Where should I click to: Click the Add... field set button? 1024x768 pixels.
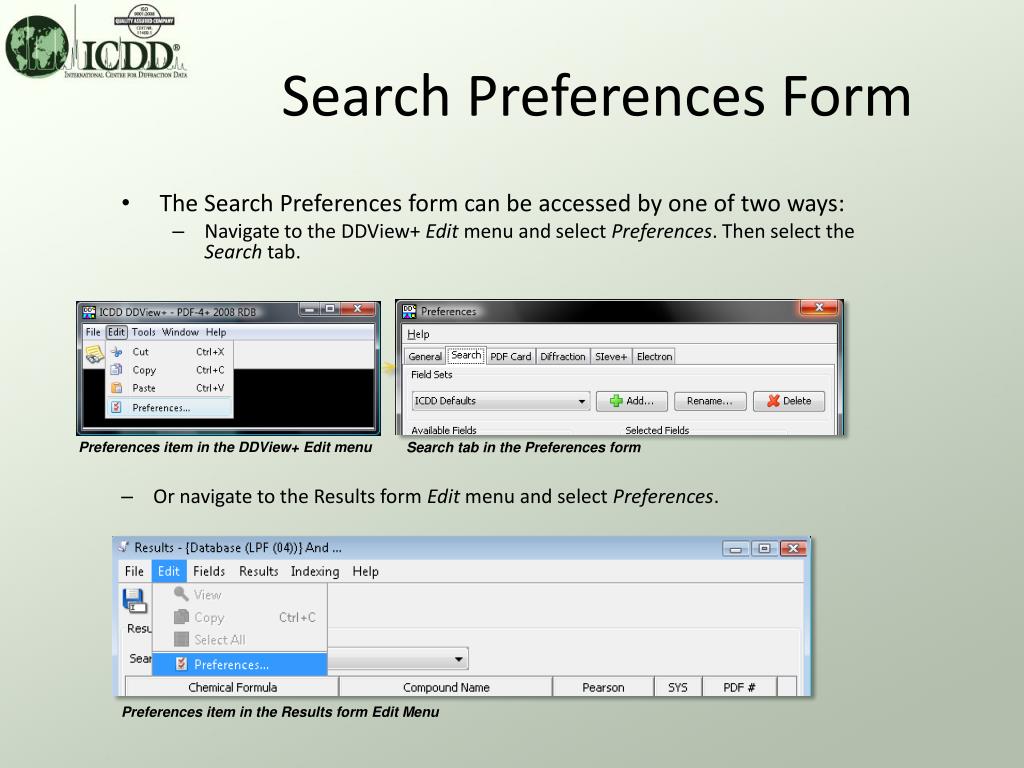coord(632,401)
